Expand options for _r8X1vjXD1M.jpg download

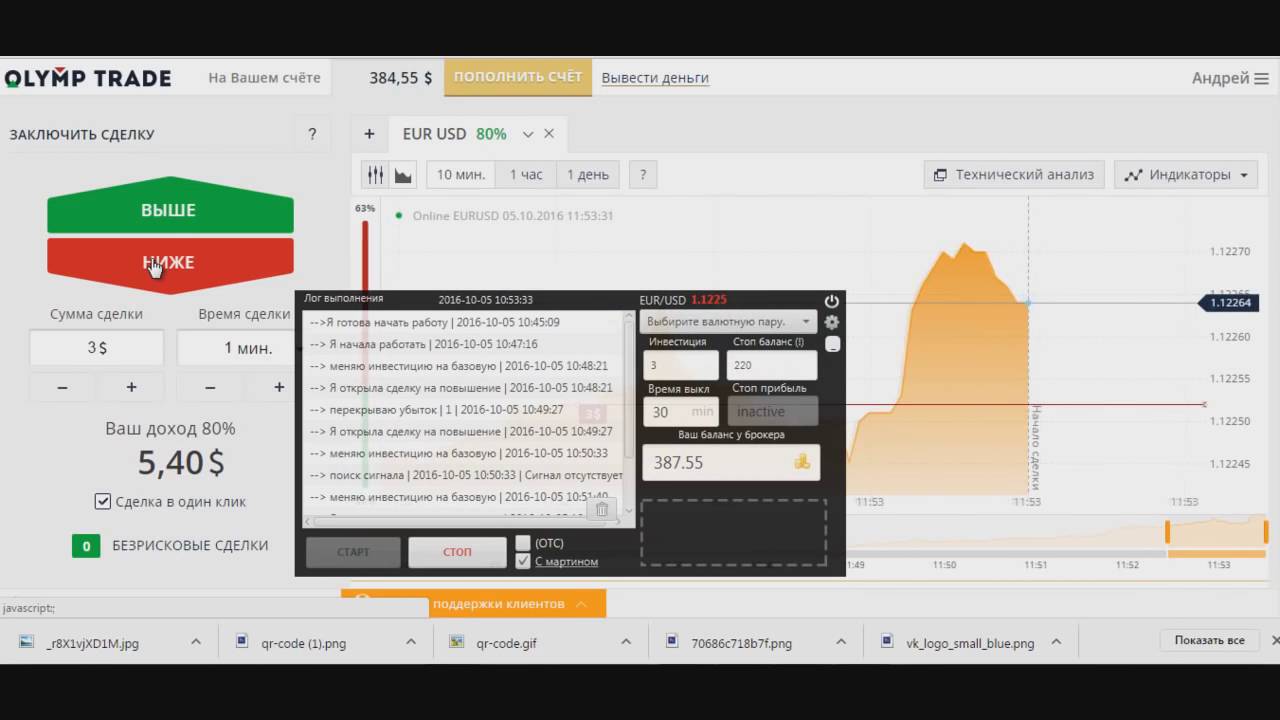196,642
